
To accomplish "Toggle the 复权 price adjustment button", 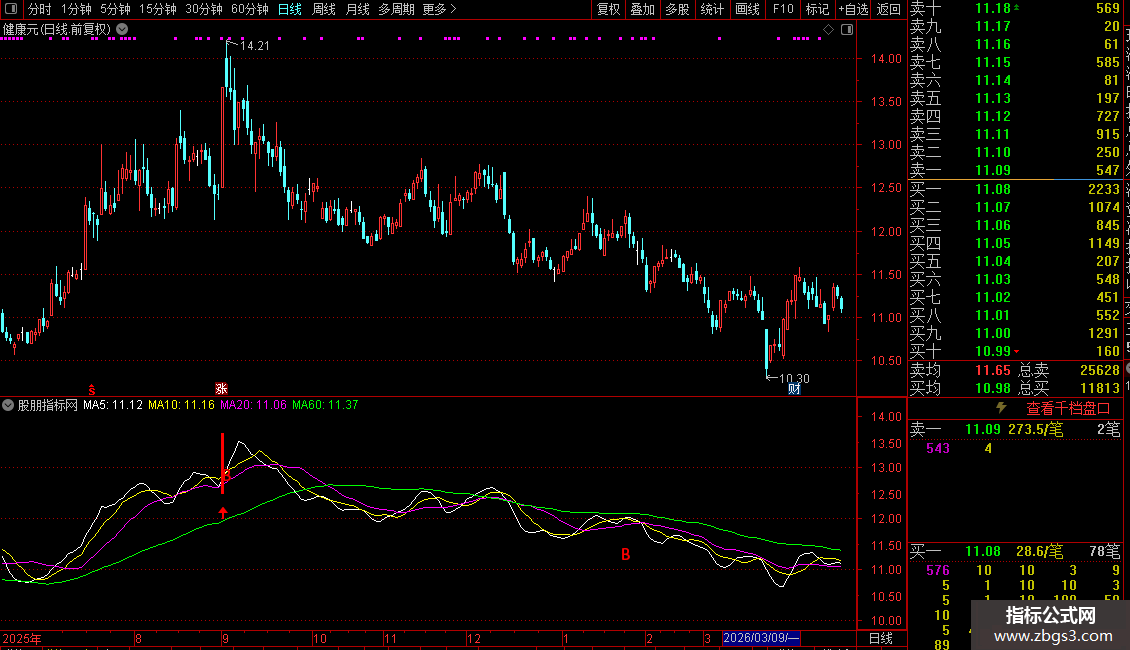I will [x=608, y=9].
